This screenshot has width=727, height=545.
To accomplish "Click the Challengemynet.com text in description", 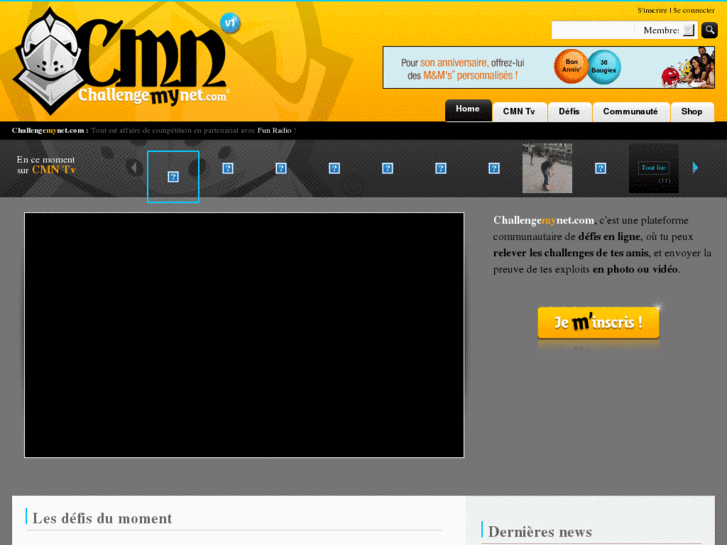I will click(x=543, y=220).
